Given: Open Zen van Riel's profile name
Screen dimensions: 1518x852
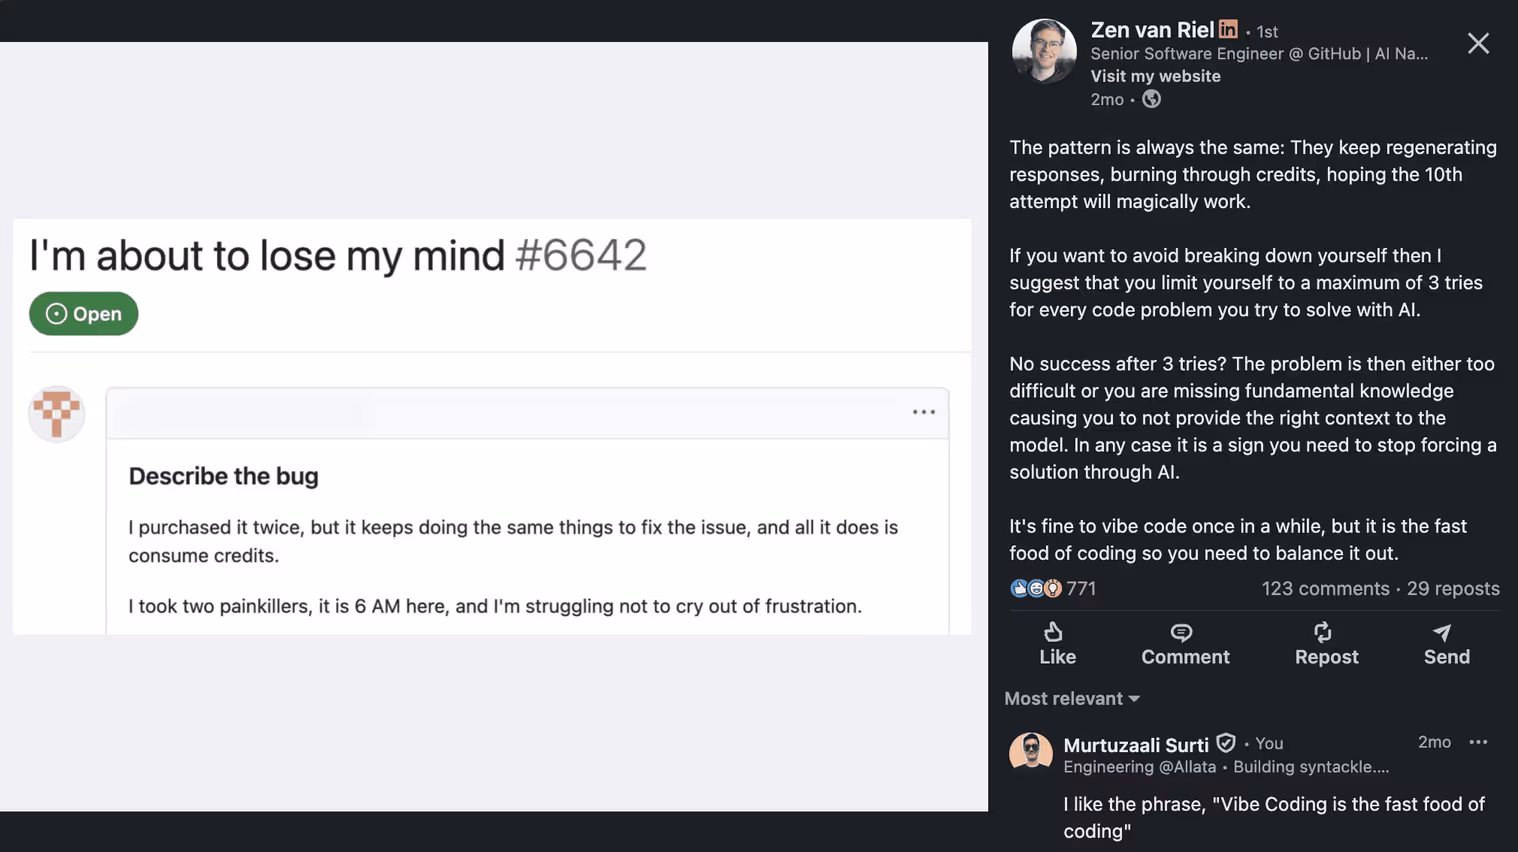Looking at the screenshot, I should 1152,30.
